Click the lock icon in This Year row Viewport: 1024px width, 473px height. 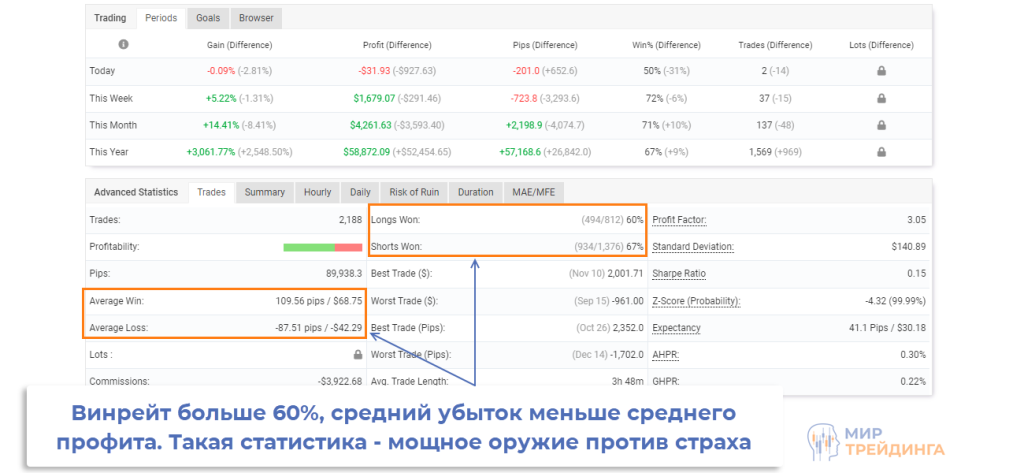pyautogui.click(x=881, y=152)
